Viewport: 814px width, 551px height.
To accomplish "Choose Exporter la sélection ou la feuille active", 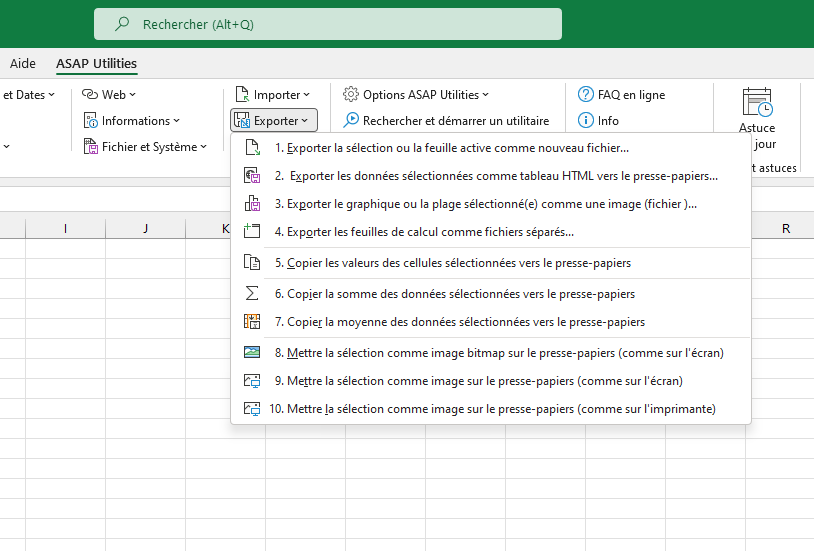I will coord(491,148).
